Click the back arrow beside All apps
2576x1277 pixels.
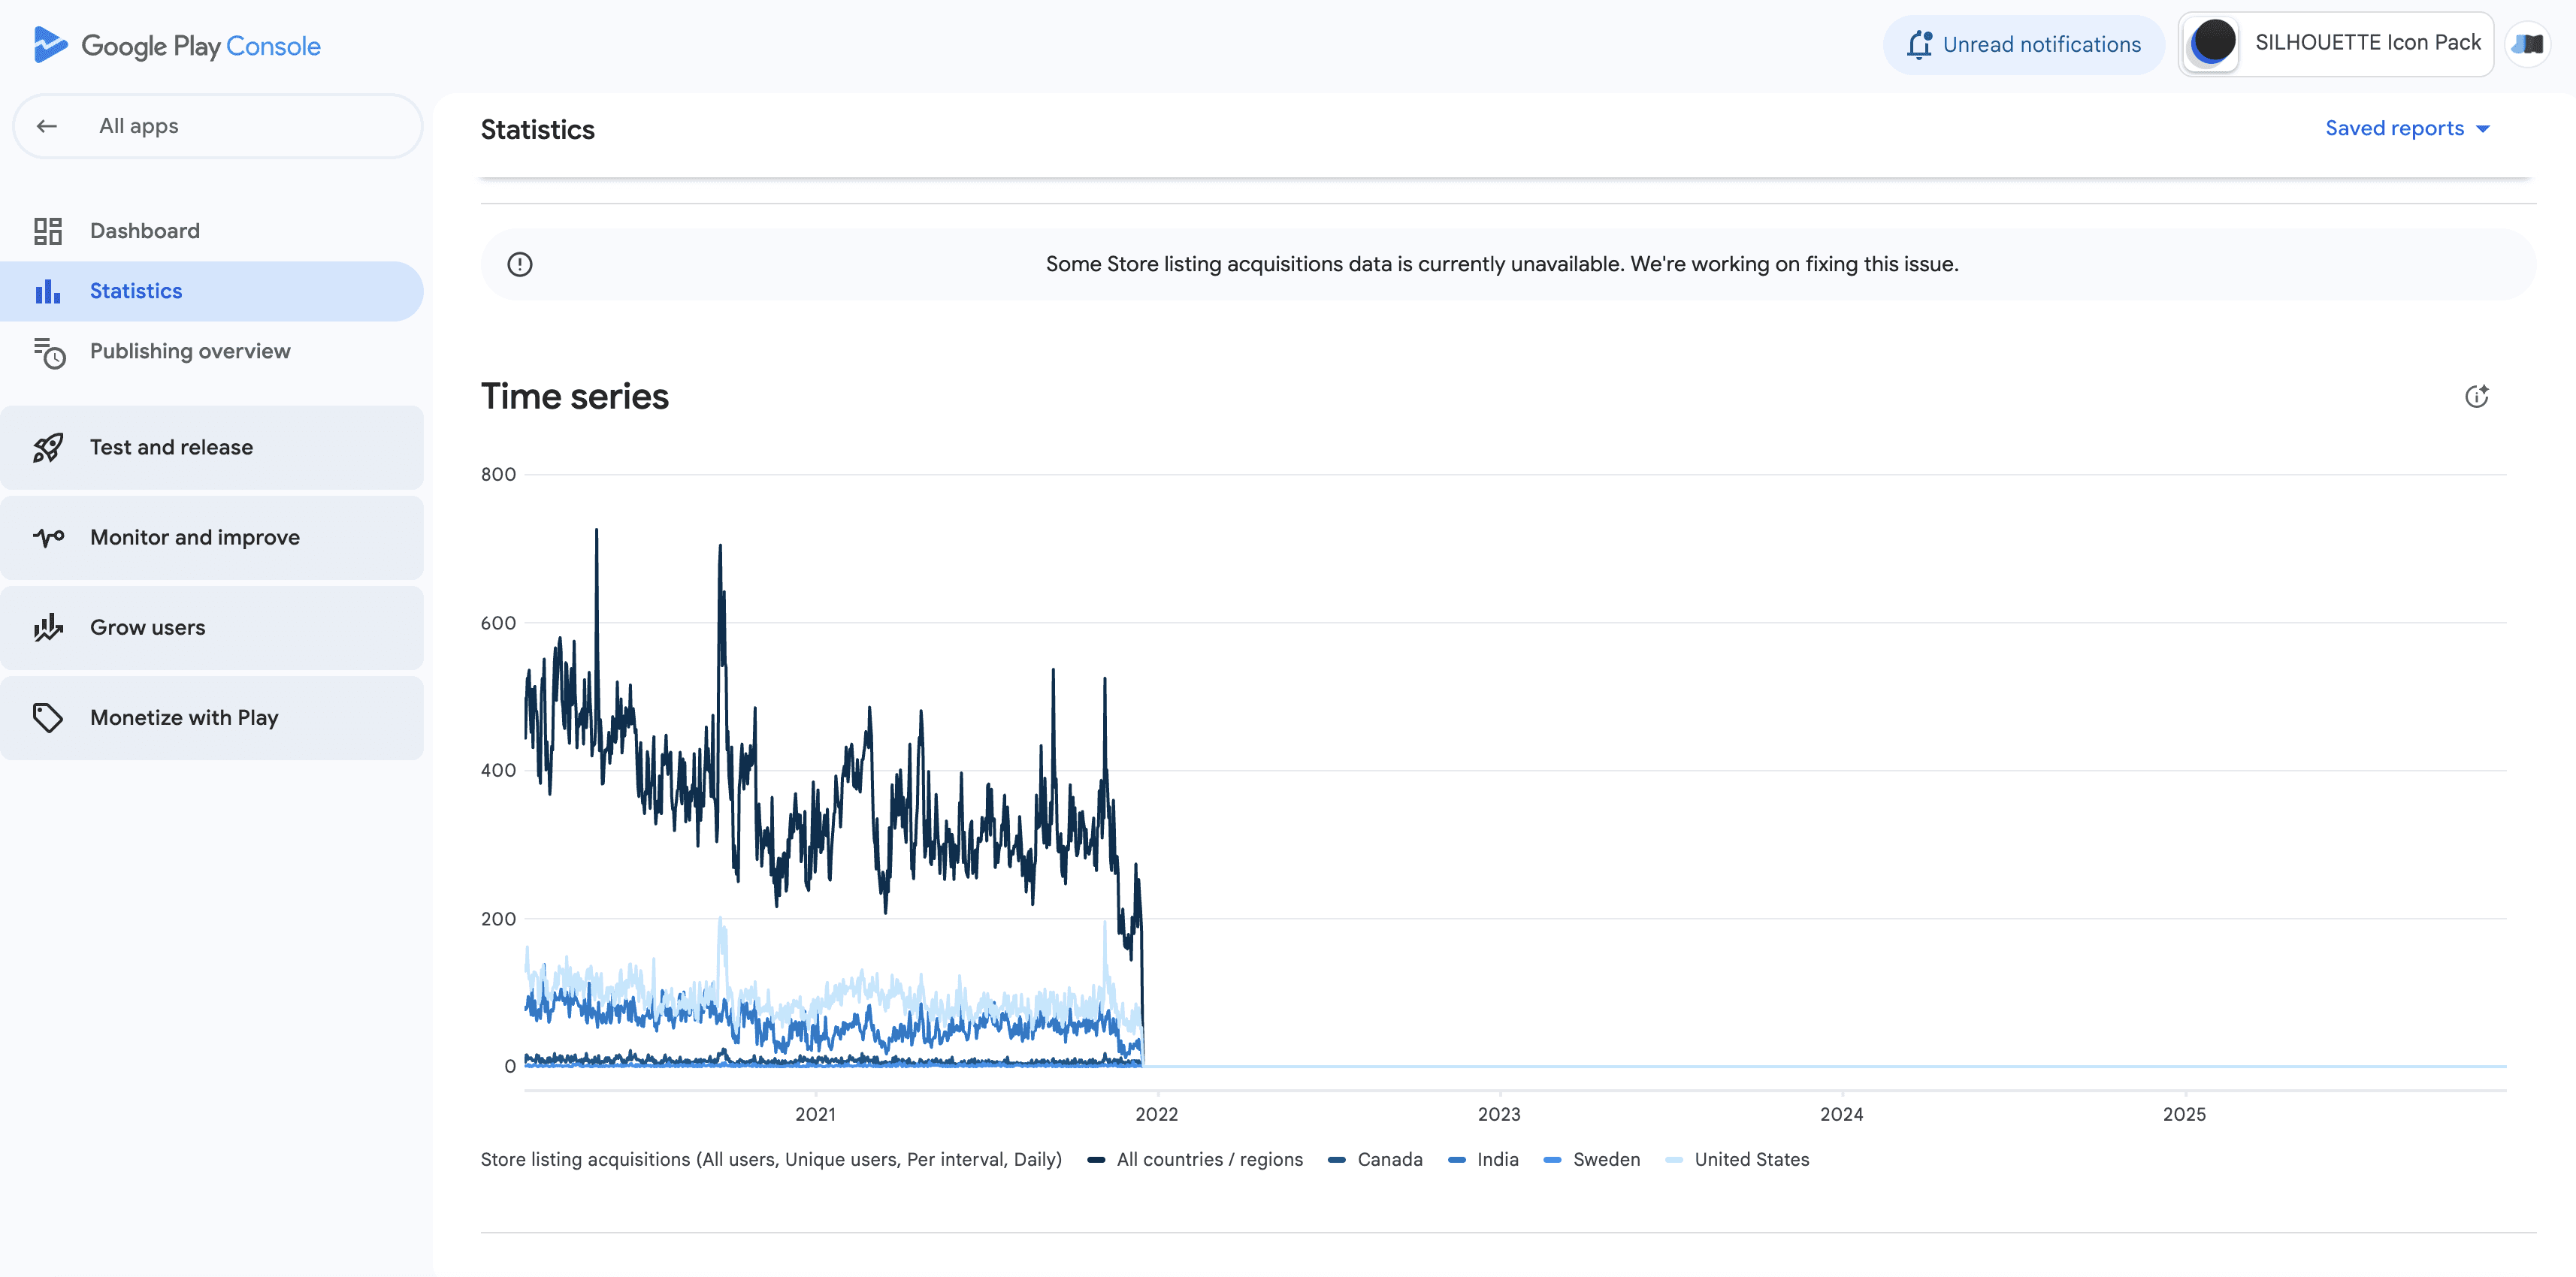[x=46, y=126]
